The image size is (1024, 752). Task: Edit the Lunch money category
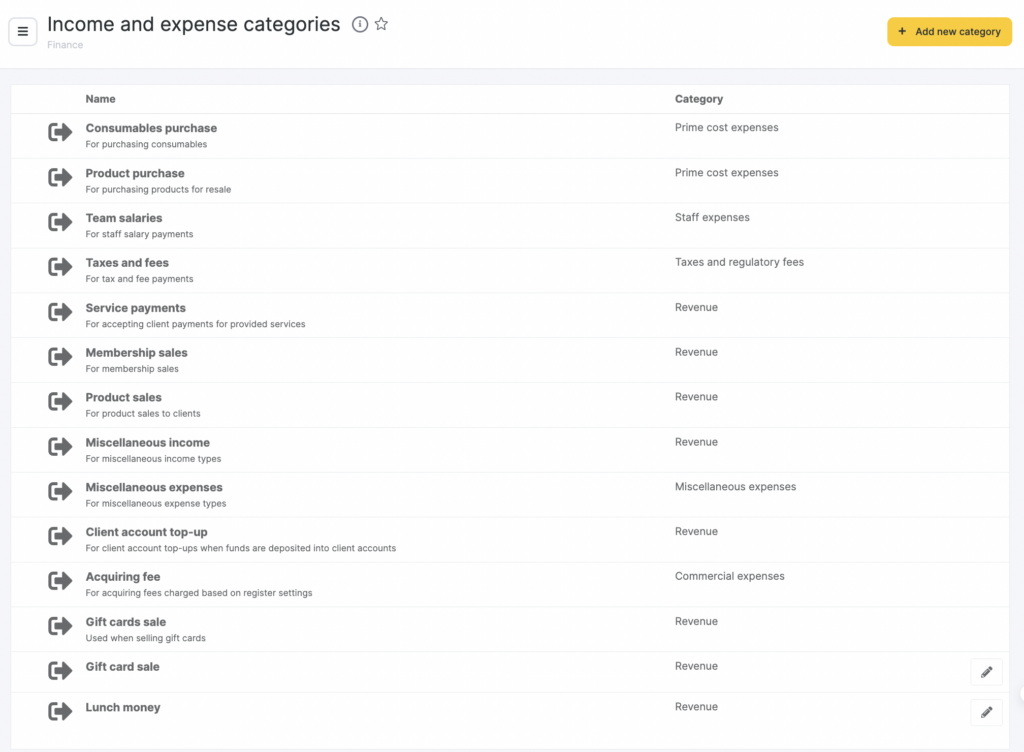point(986,712)
